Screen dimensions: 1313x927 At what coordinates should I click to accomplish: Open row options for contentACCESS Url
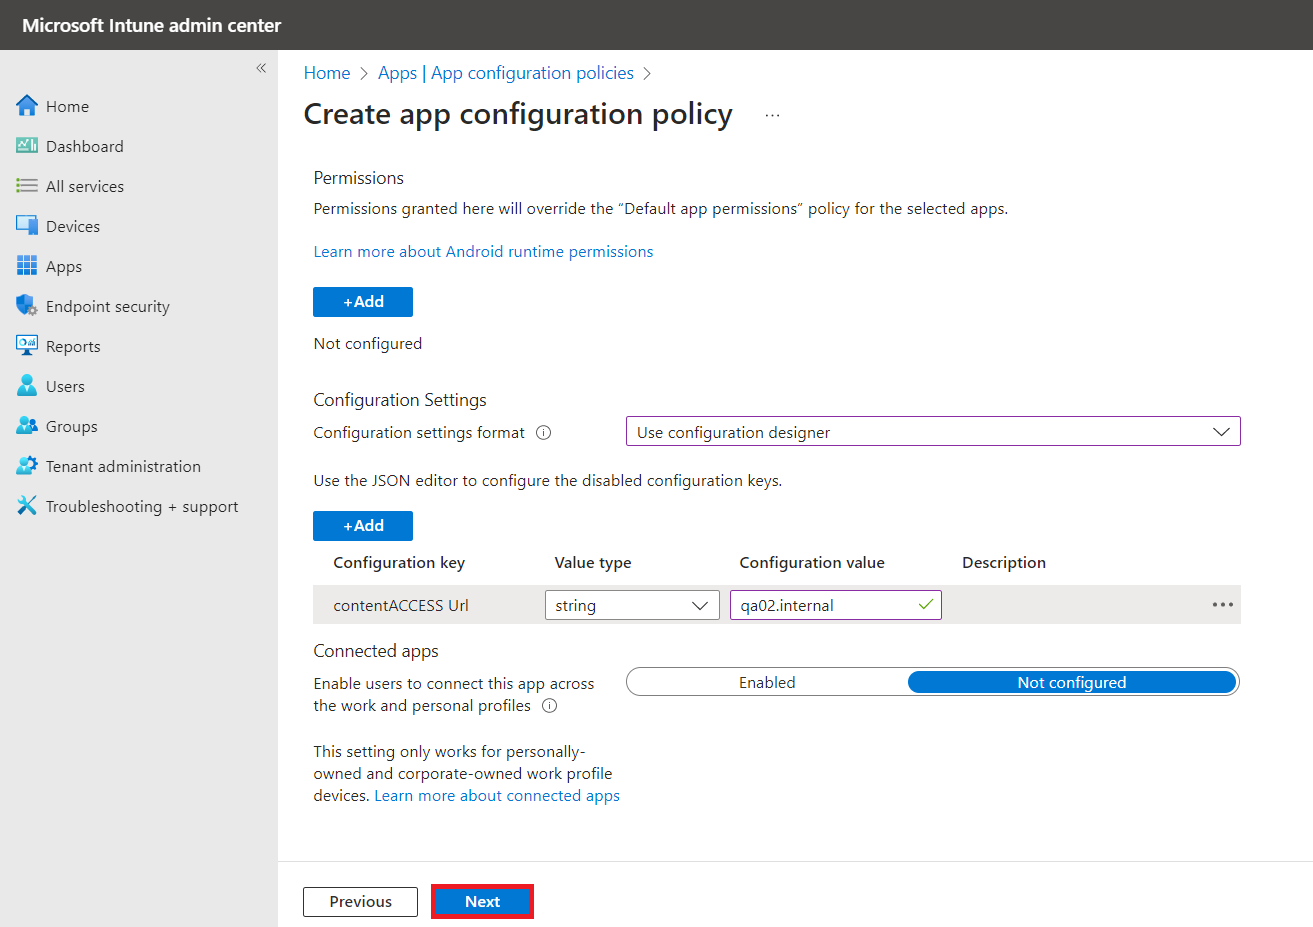click(x=1222, y=605)
